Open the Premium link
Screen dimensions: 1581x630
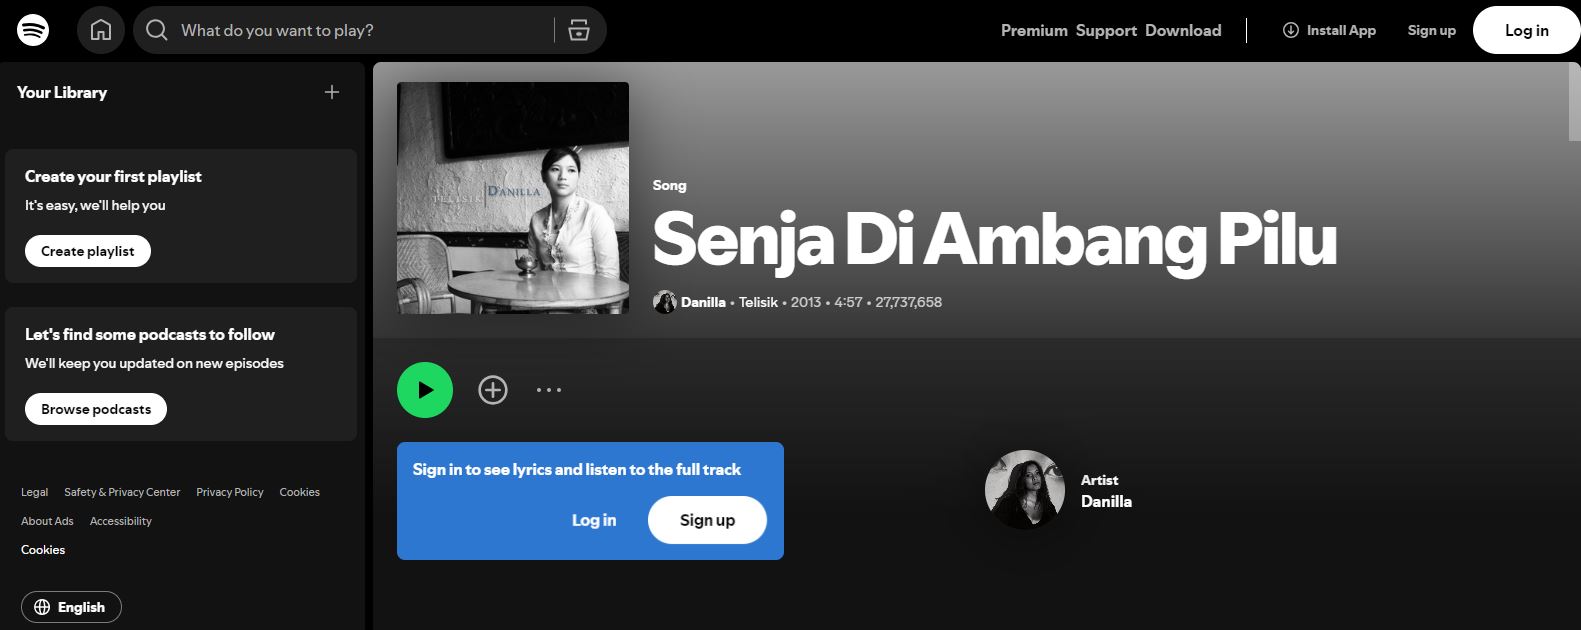1034,30
